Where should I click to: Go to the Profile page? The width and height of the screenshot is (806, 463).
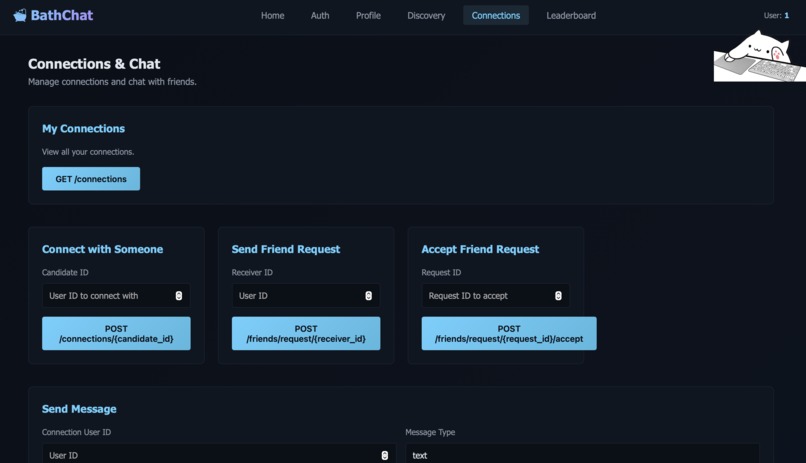[368, 15]
